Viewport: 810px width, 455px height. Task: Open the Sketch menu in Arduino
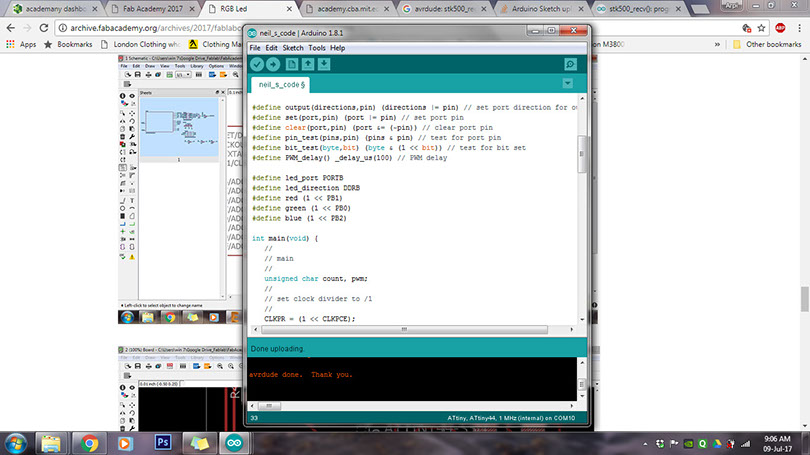click(x=293, y=48)
